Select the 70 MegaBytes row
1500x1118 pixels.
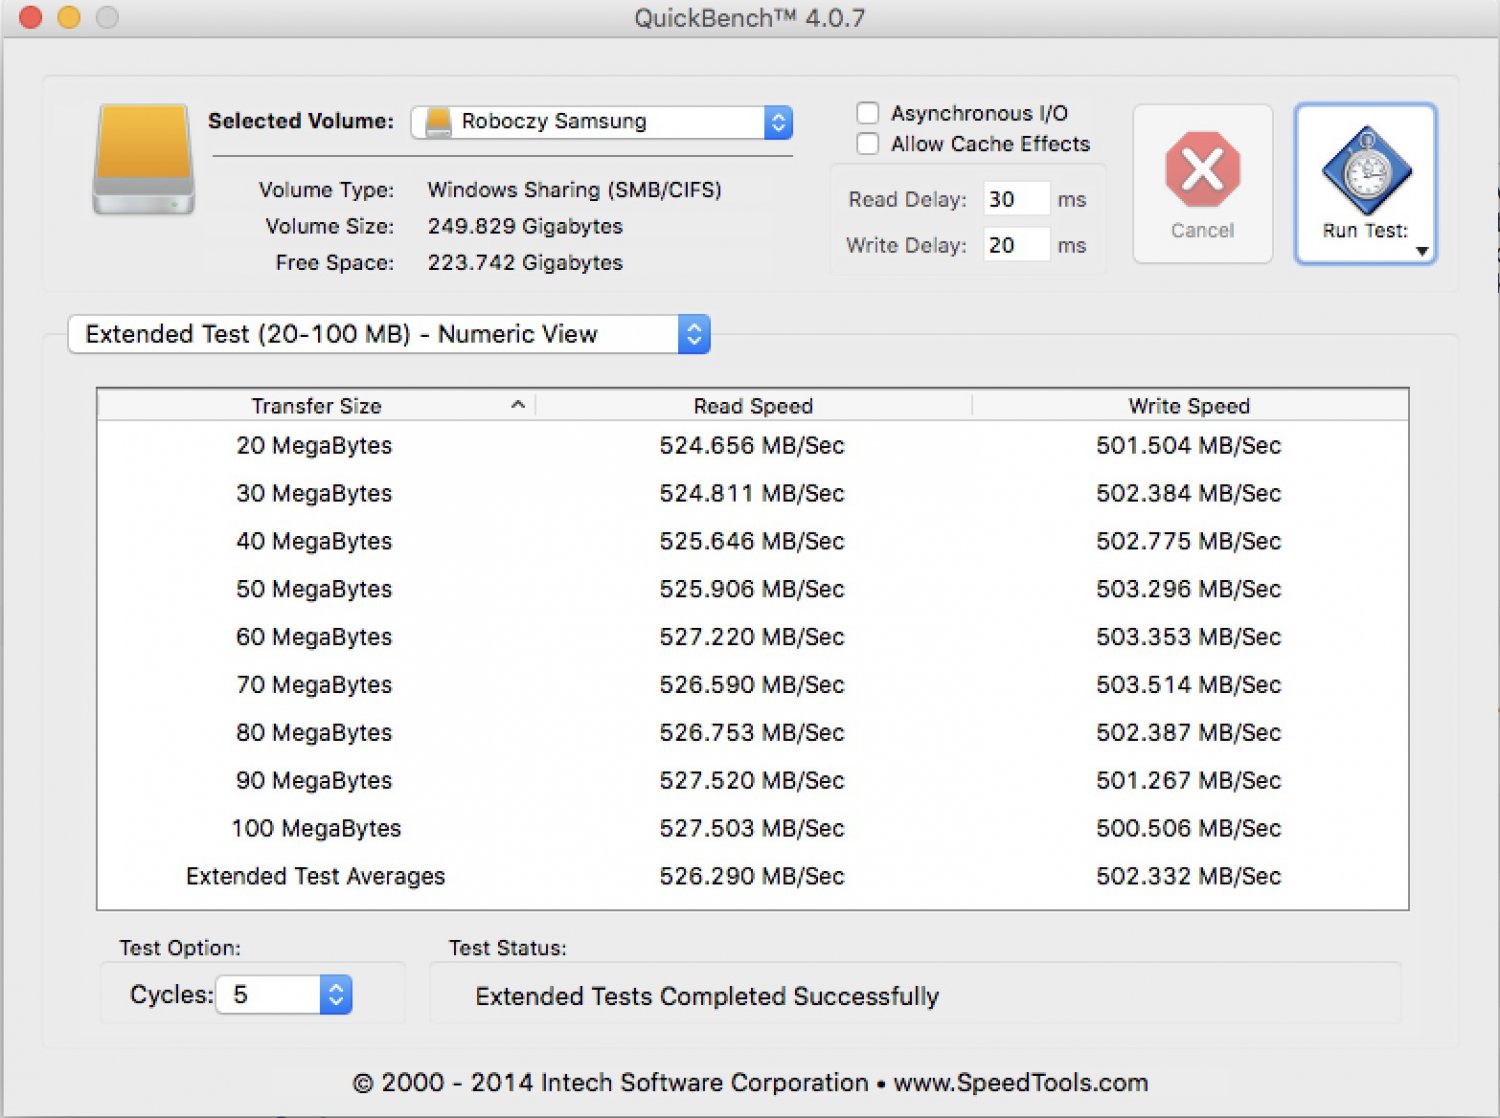pos(753,685)
